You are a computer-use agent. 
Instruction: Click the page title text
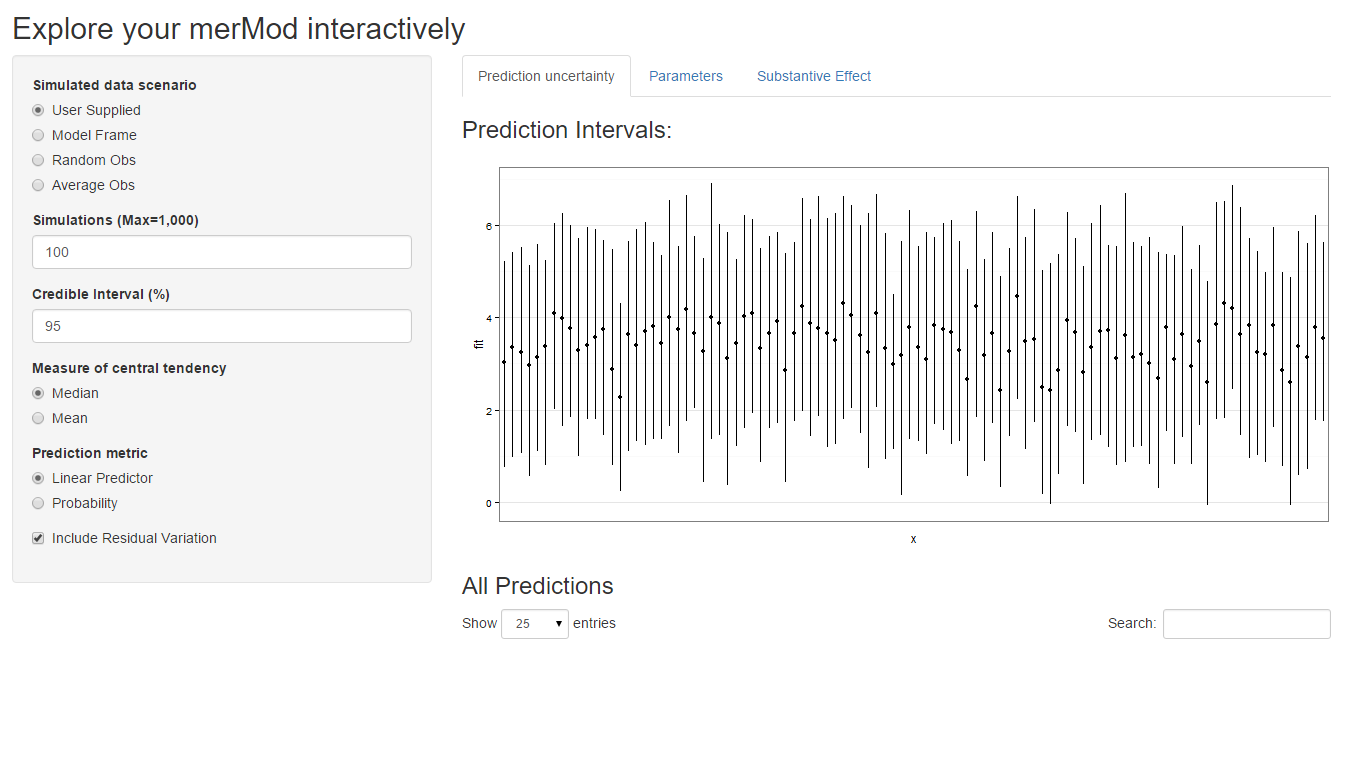[238, 29]
